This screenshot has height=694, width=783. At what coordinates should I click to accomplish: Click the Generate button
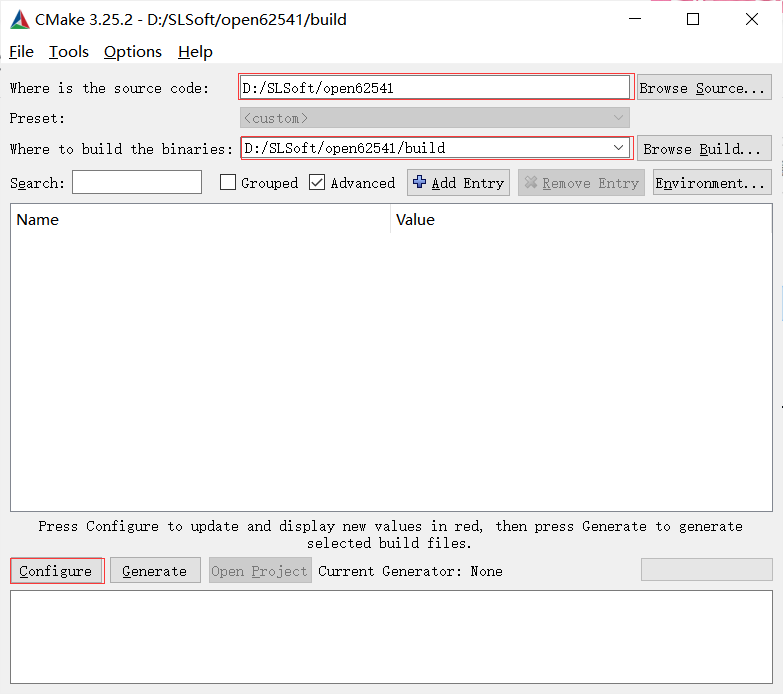(155, 571)
